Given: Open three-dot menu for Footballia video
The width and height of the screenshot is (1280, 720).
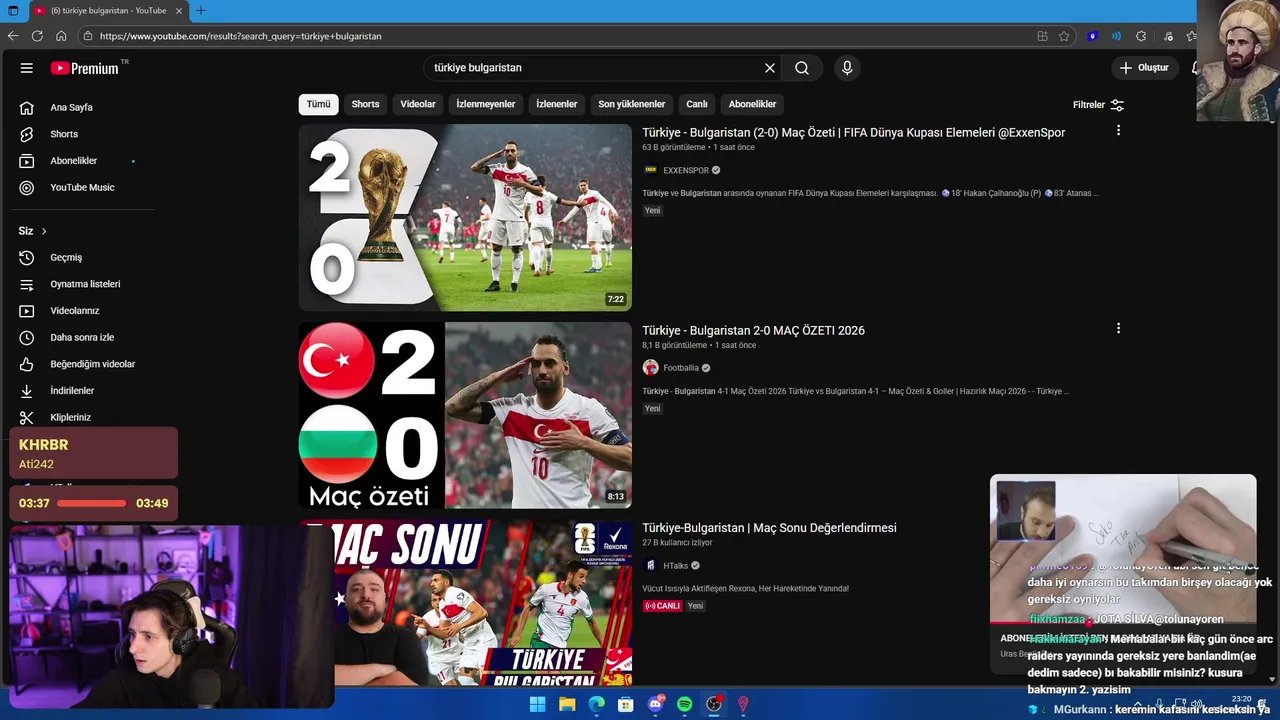Looking at the screenshot, I should click(1118, 328).
